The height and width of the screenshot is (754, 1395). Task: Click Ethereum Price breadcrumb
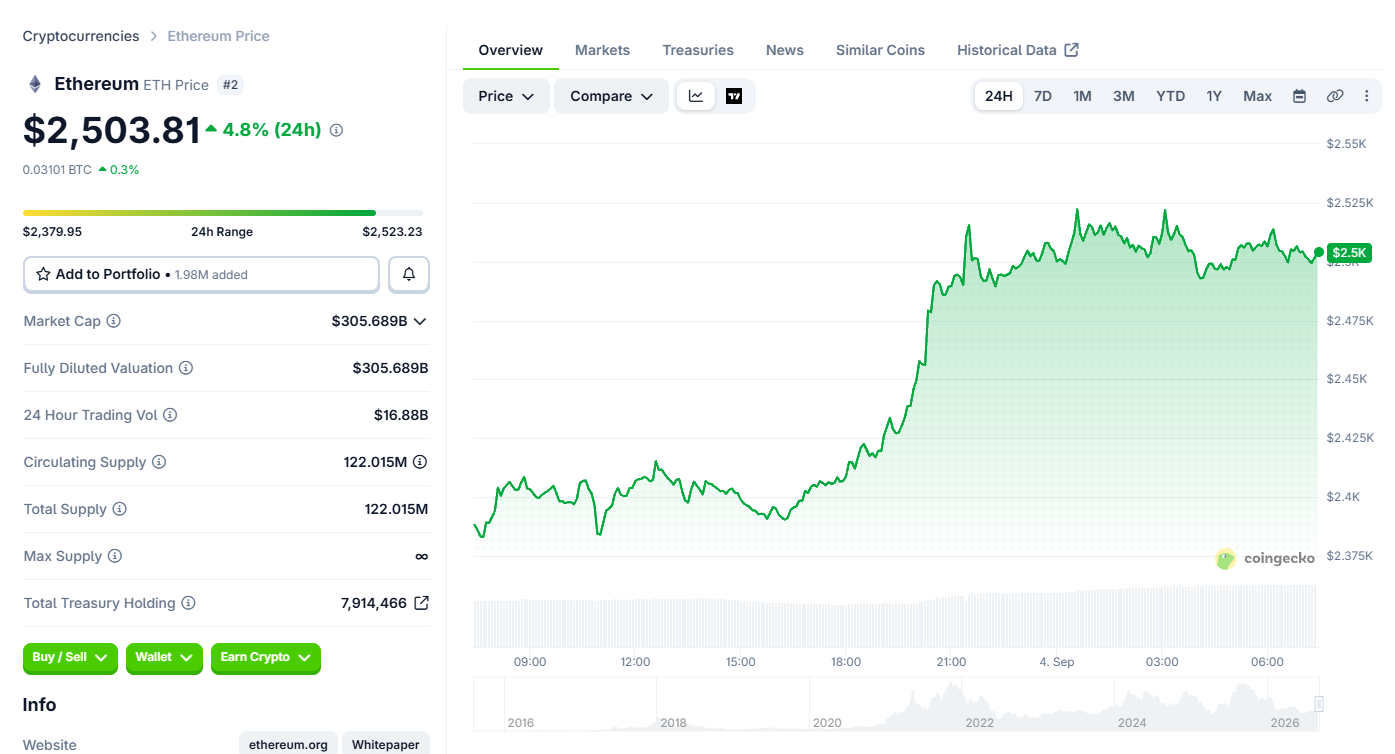[218, 36]
